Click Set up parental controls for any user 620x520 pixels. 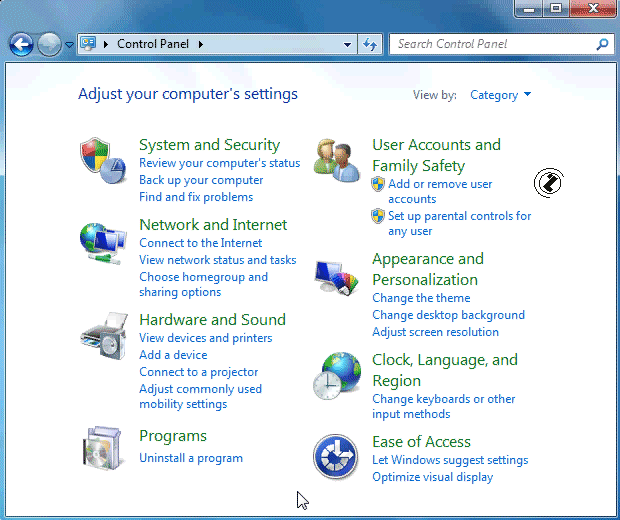[x=459, y=223]
